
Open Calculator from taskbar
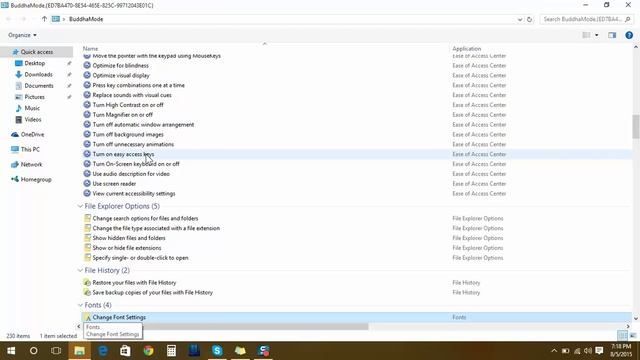pyautogui.click(x=171, y=351)
